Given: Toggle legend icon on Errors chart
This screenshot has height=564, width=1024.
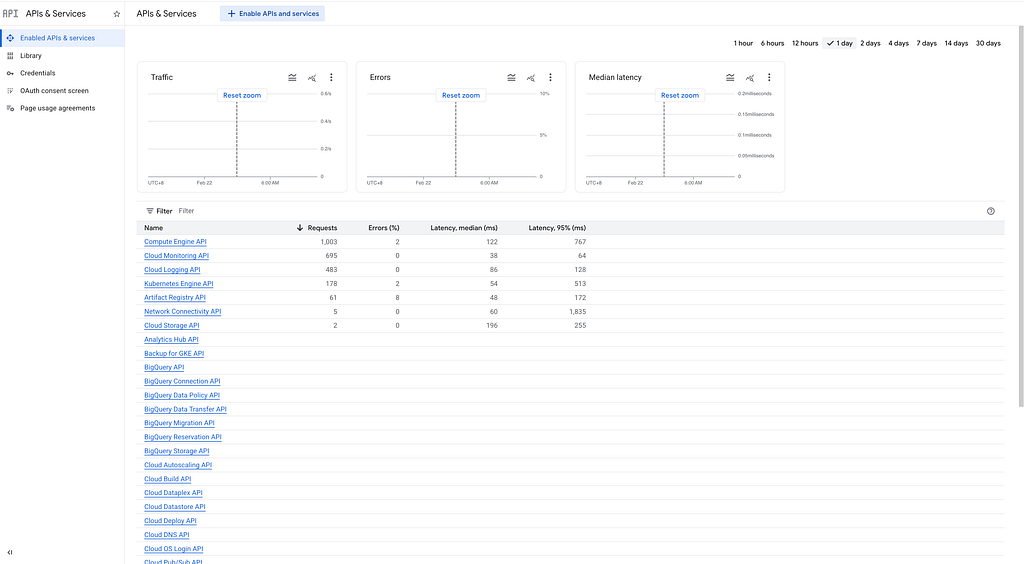Looking at the screenshot, I should pos(511,77).
